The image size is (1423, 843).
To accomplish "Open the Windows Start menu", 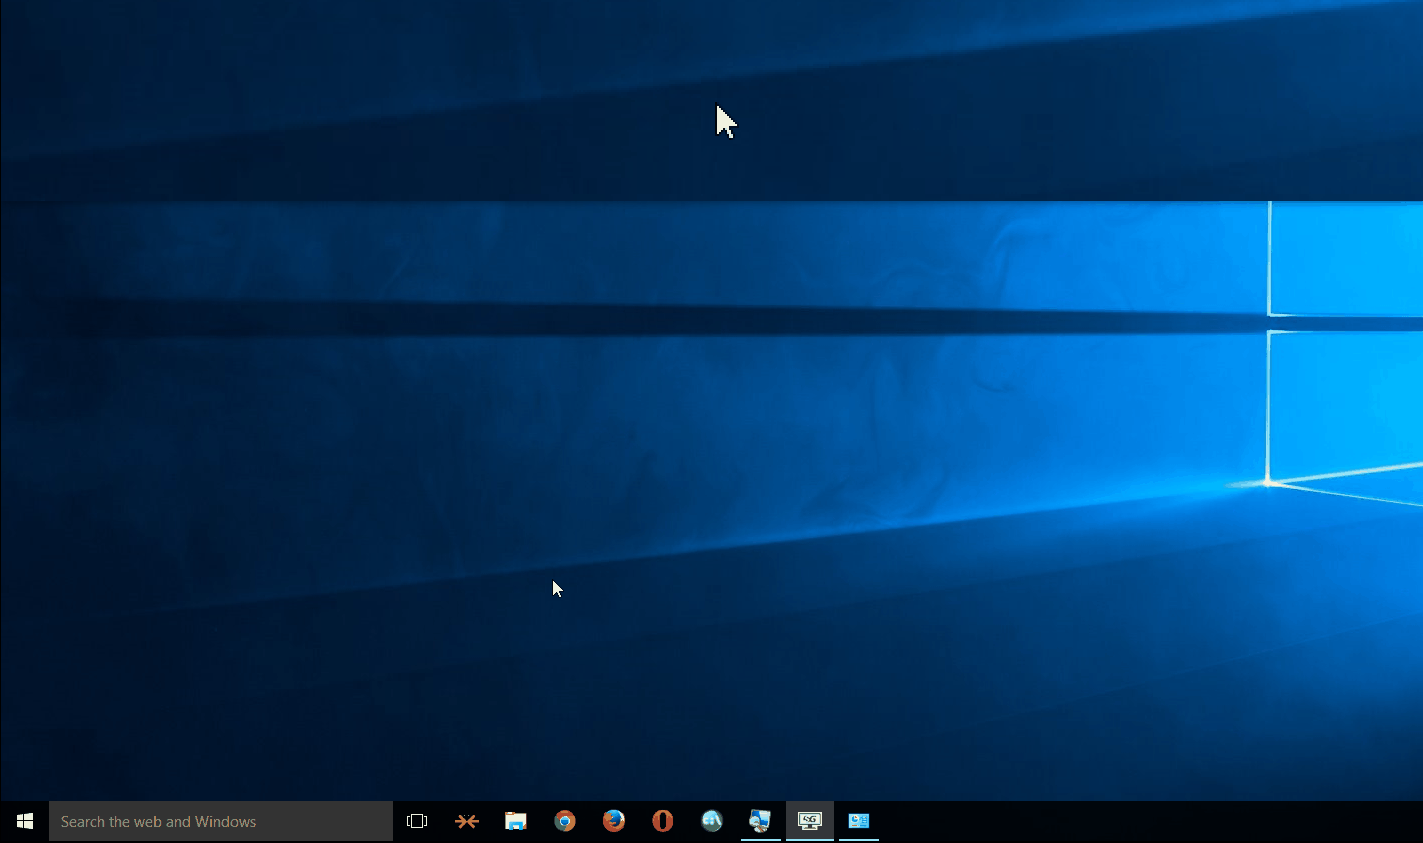I will (24, 821).
